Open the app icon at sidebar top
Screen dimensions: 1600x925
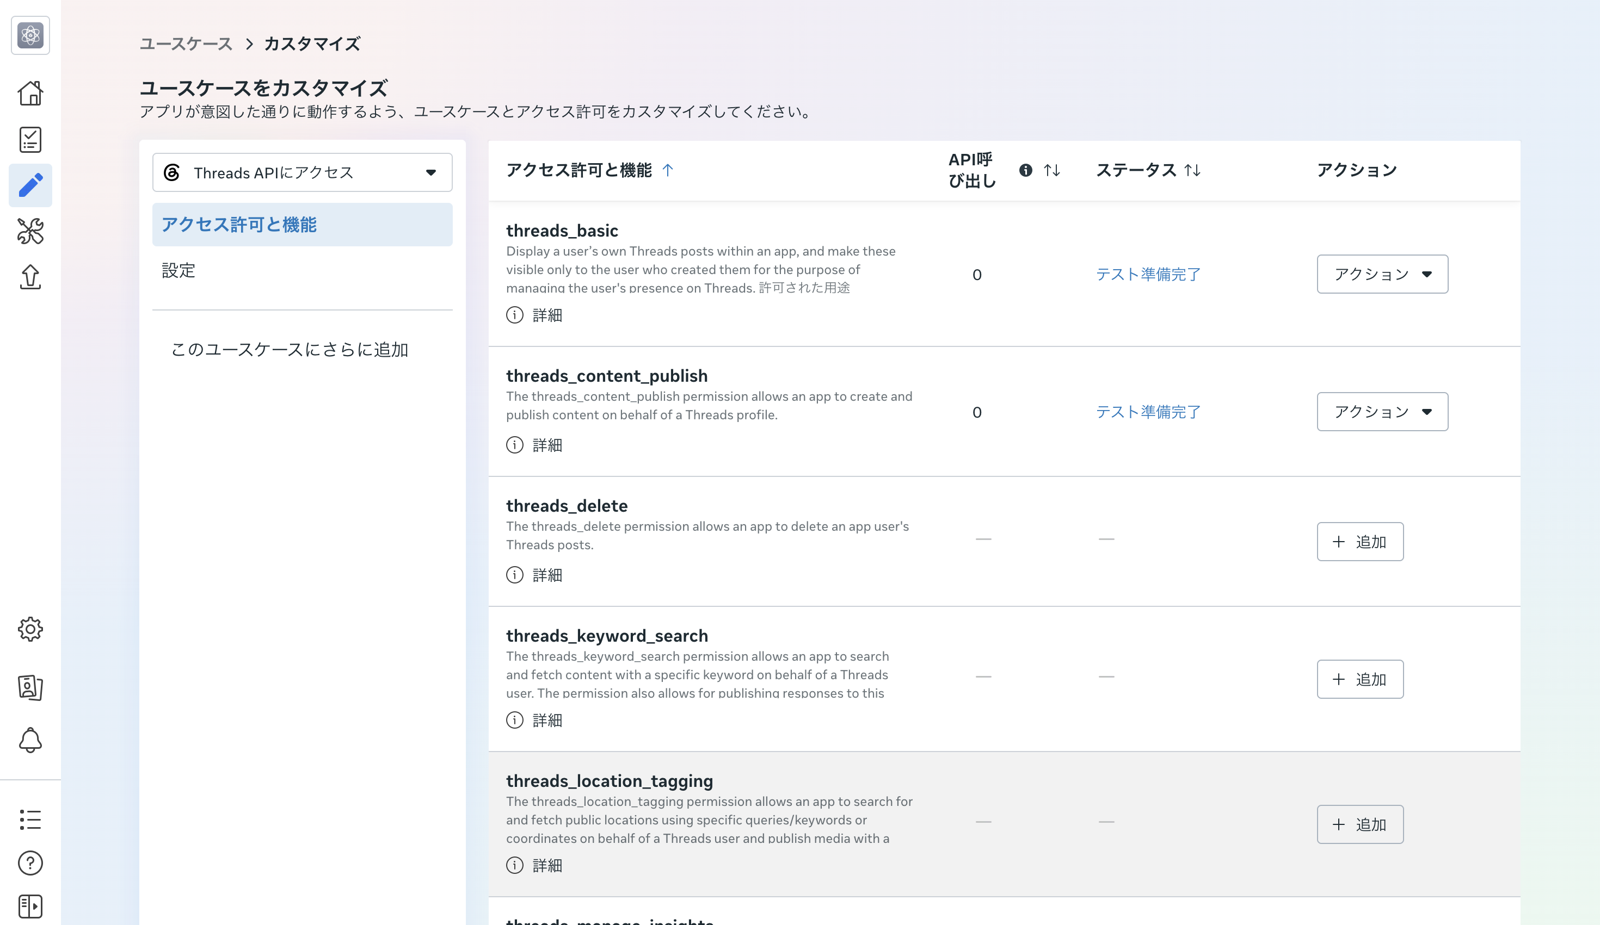point(30,35)
